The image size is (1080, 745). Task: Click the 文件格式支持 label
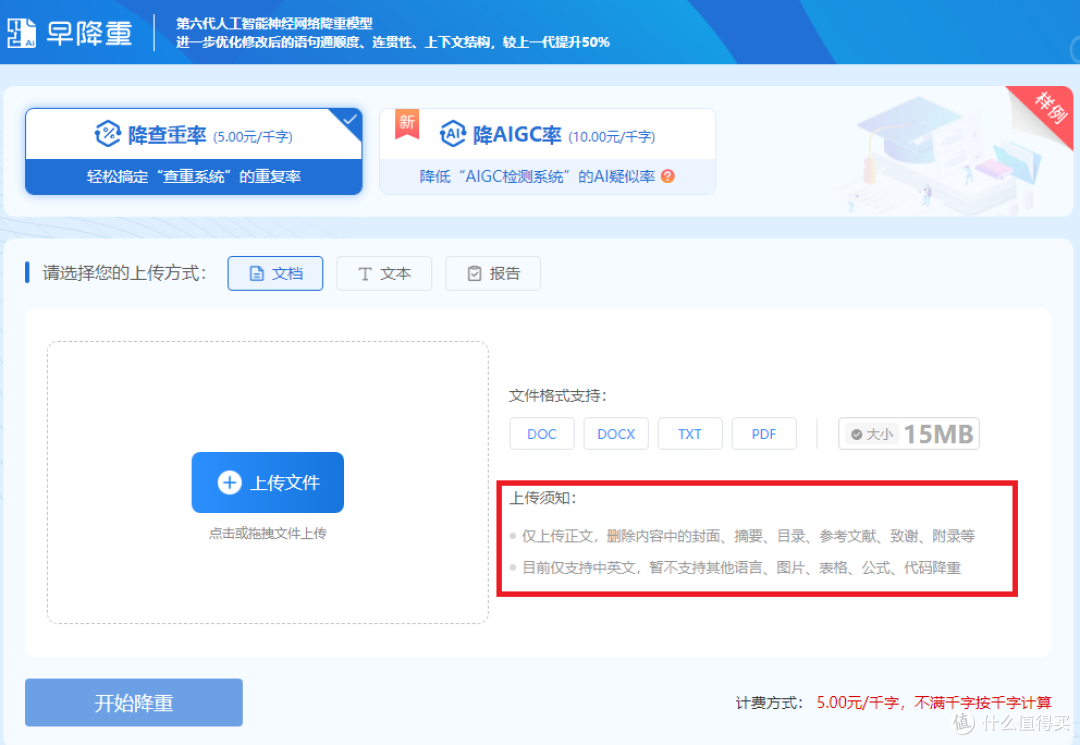[x=558, y=396]
